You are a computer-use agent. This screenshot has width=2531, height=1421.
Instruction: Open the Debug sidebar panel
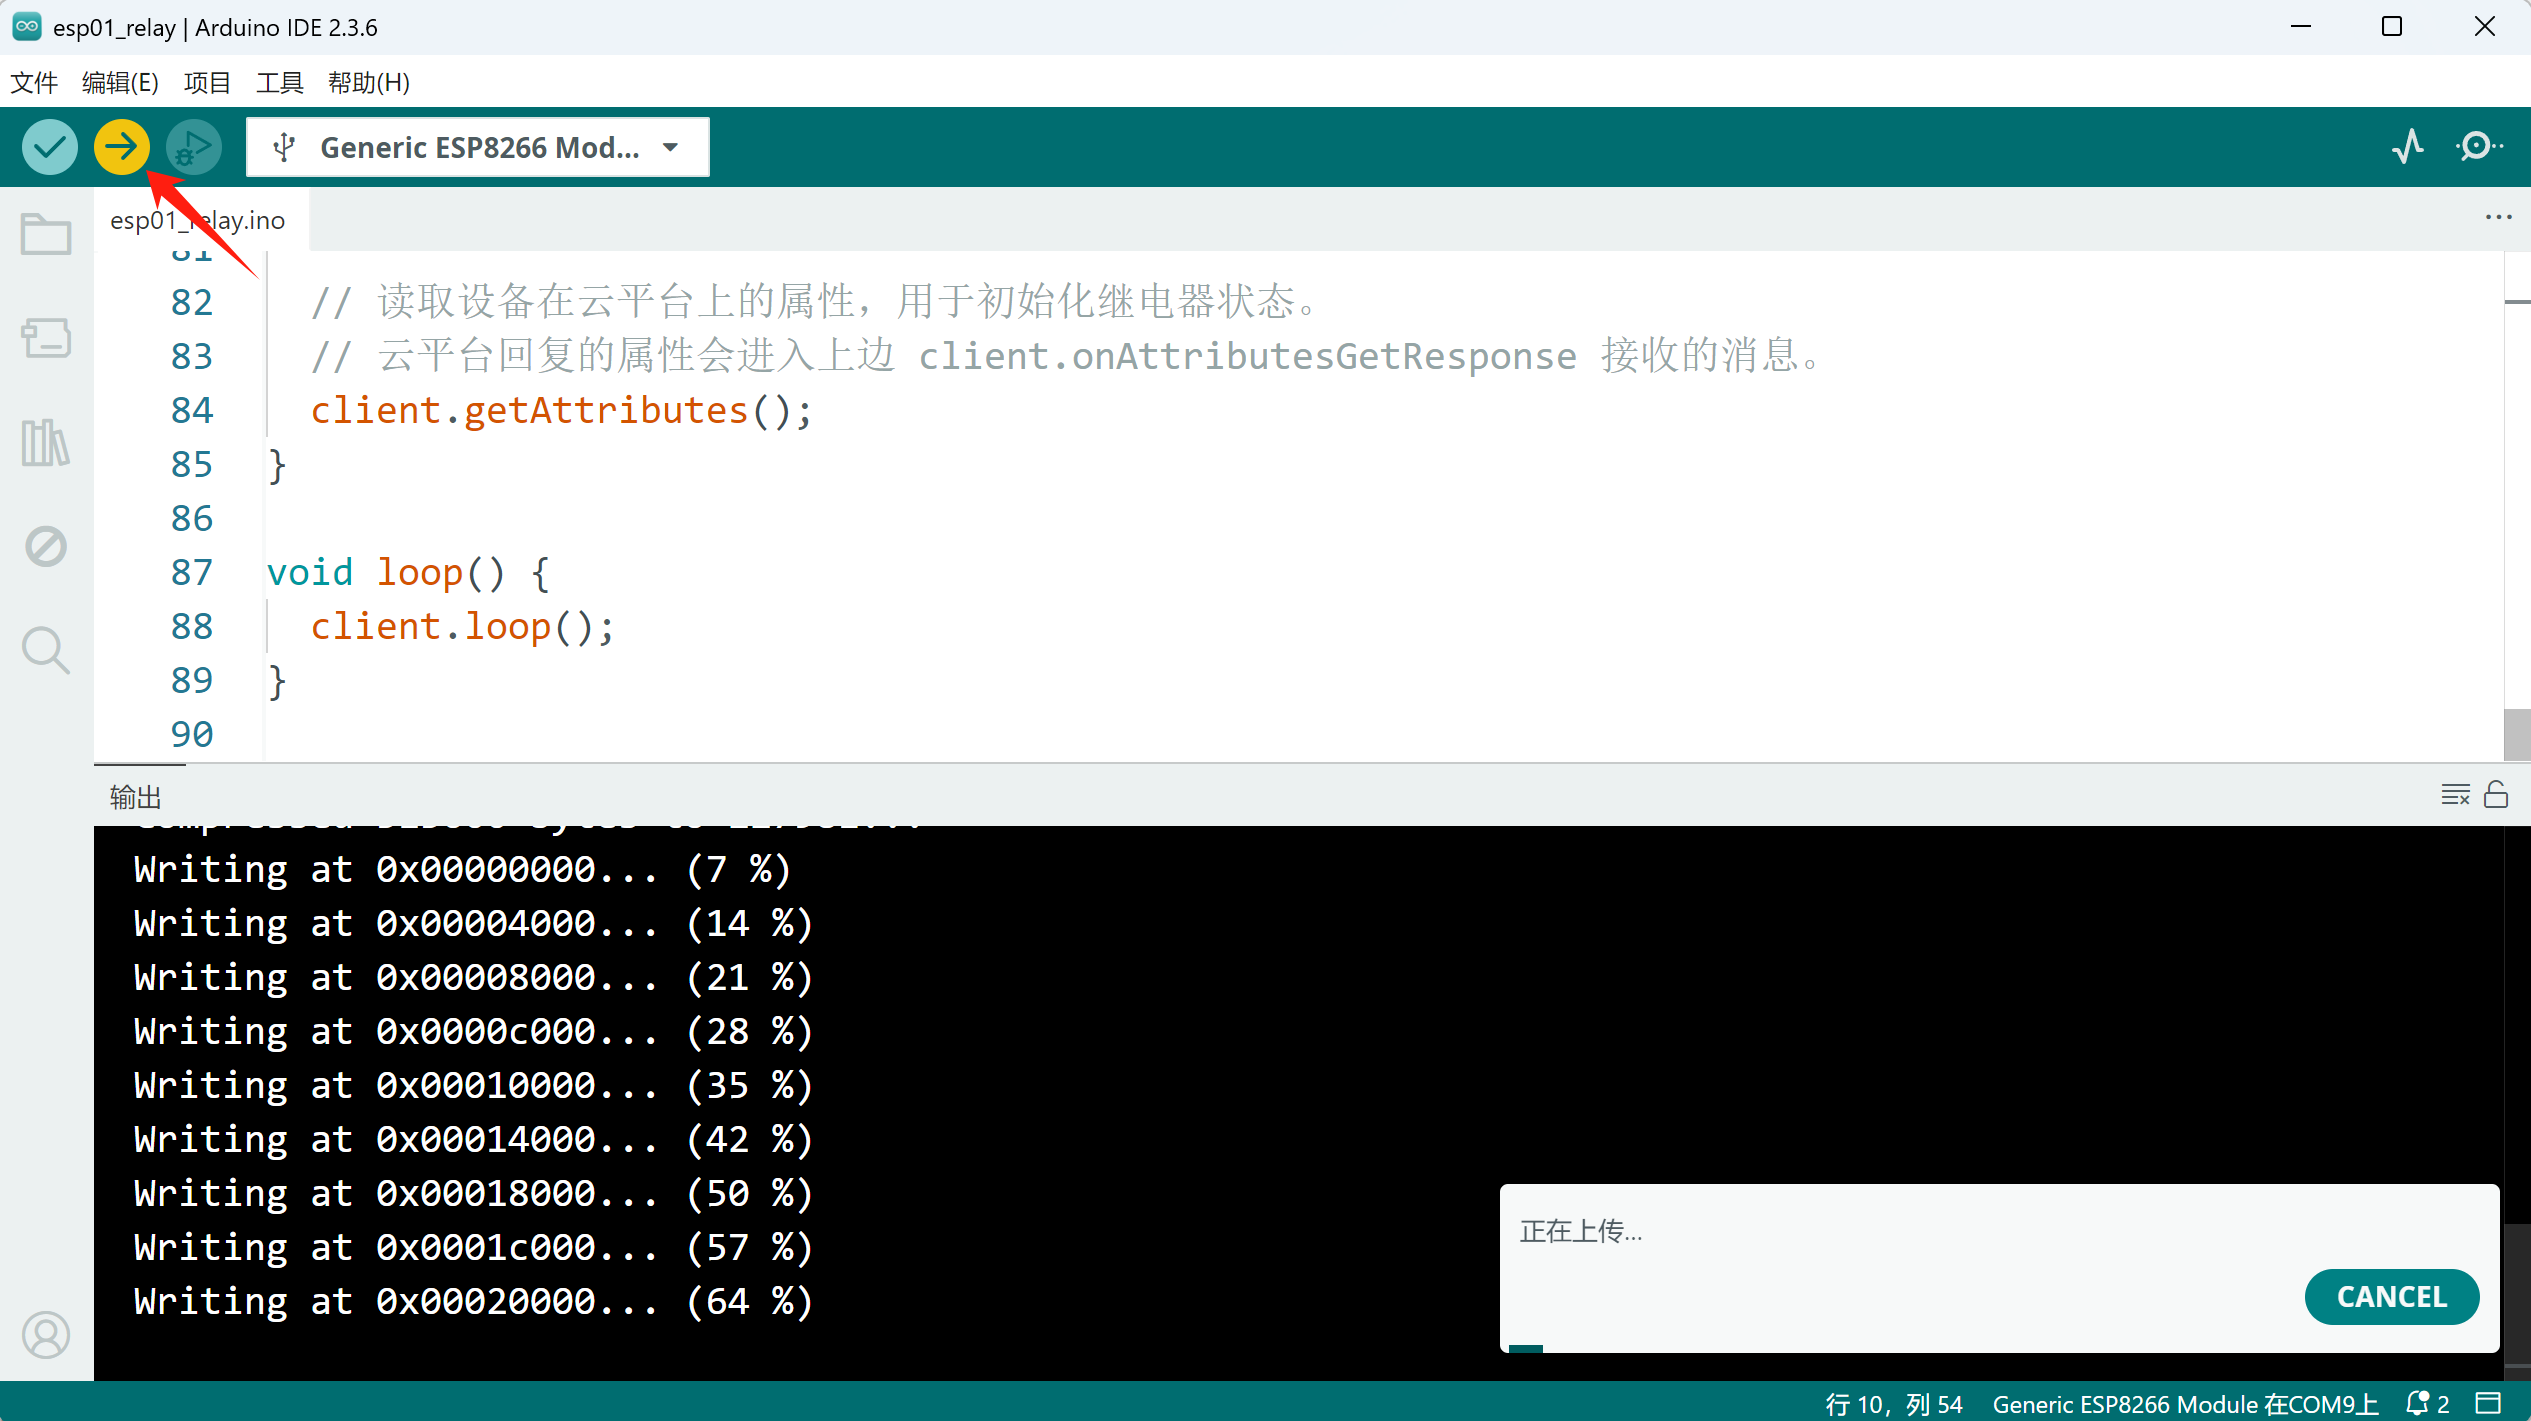tap(46, 546)
